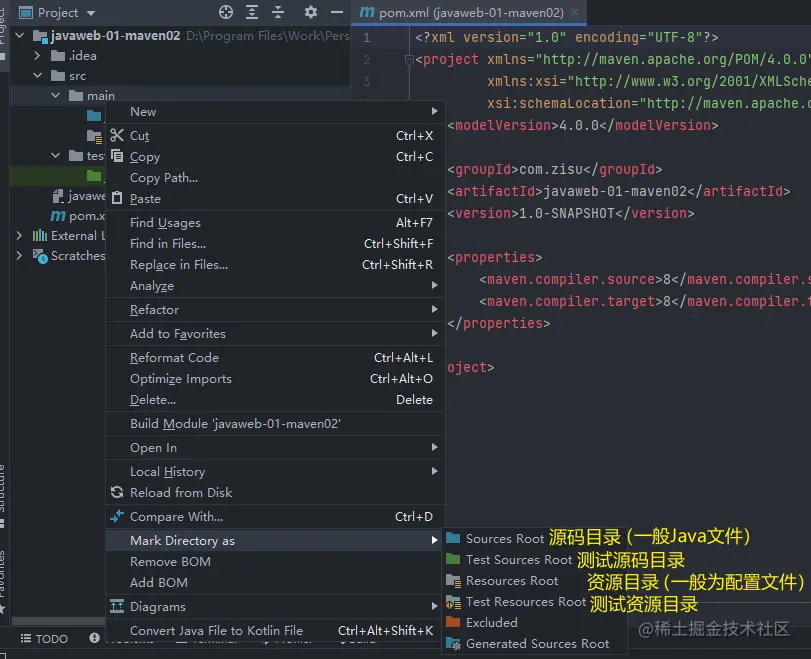The image size is (811, 659).
Task: Click the Generated Sources Root icon
Action: (454, 644)
